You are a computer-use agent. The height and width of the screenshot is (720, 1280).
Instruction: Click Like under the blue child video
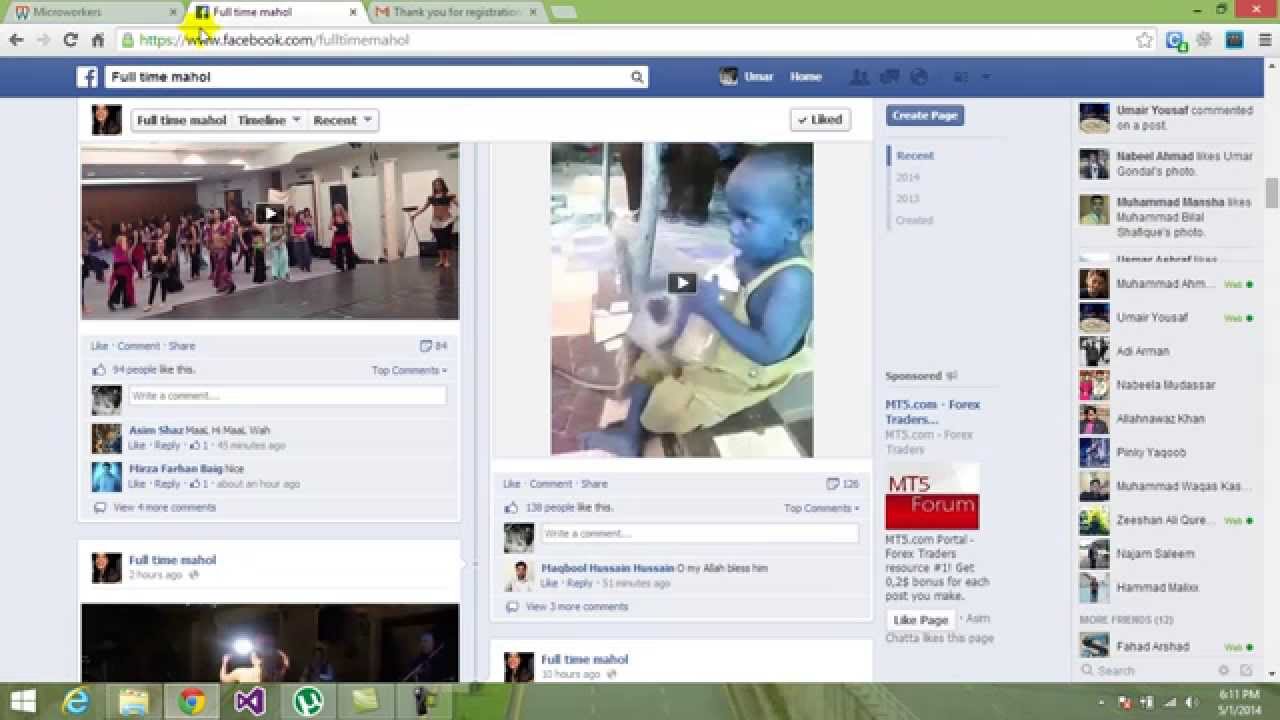(511, 484)
